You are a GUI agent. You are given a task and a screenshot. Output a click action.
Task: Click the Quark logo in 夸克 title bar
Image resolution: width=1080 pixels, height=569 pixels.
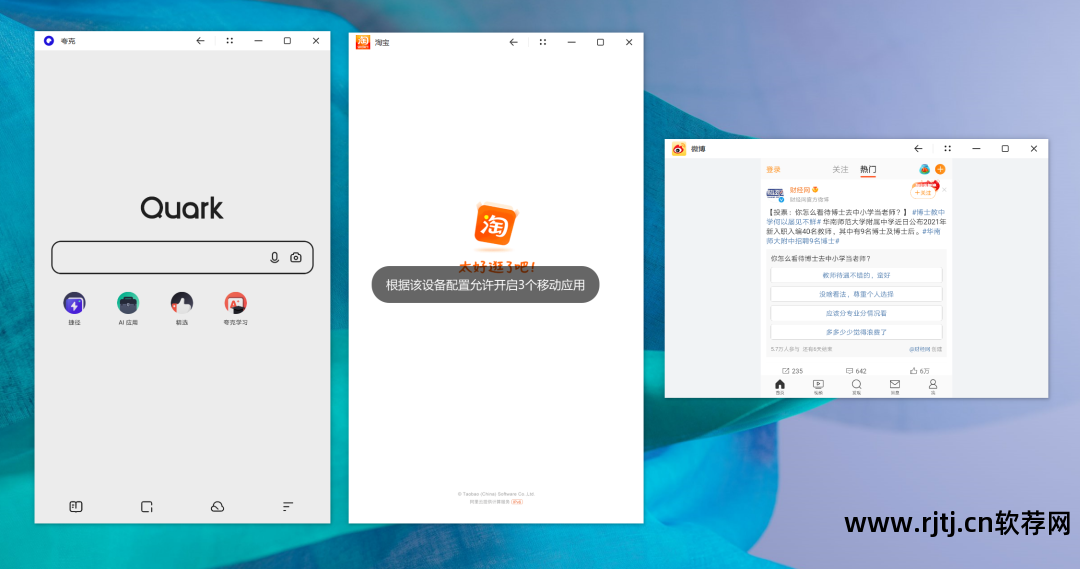(49, 41)
